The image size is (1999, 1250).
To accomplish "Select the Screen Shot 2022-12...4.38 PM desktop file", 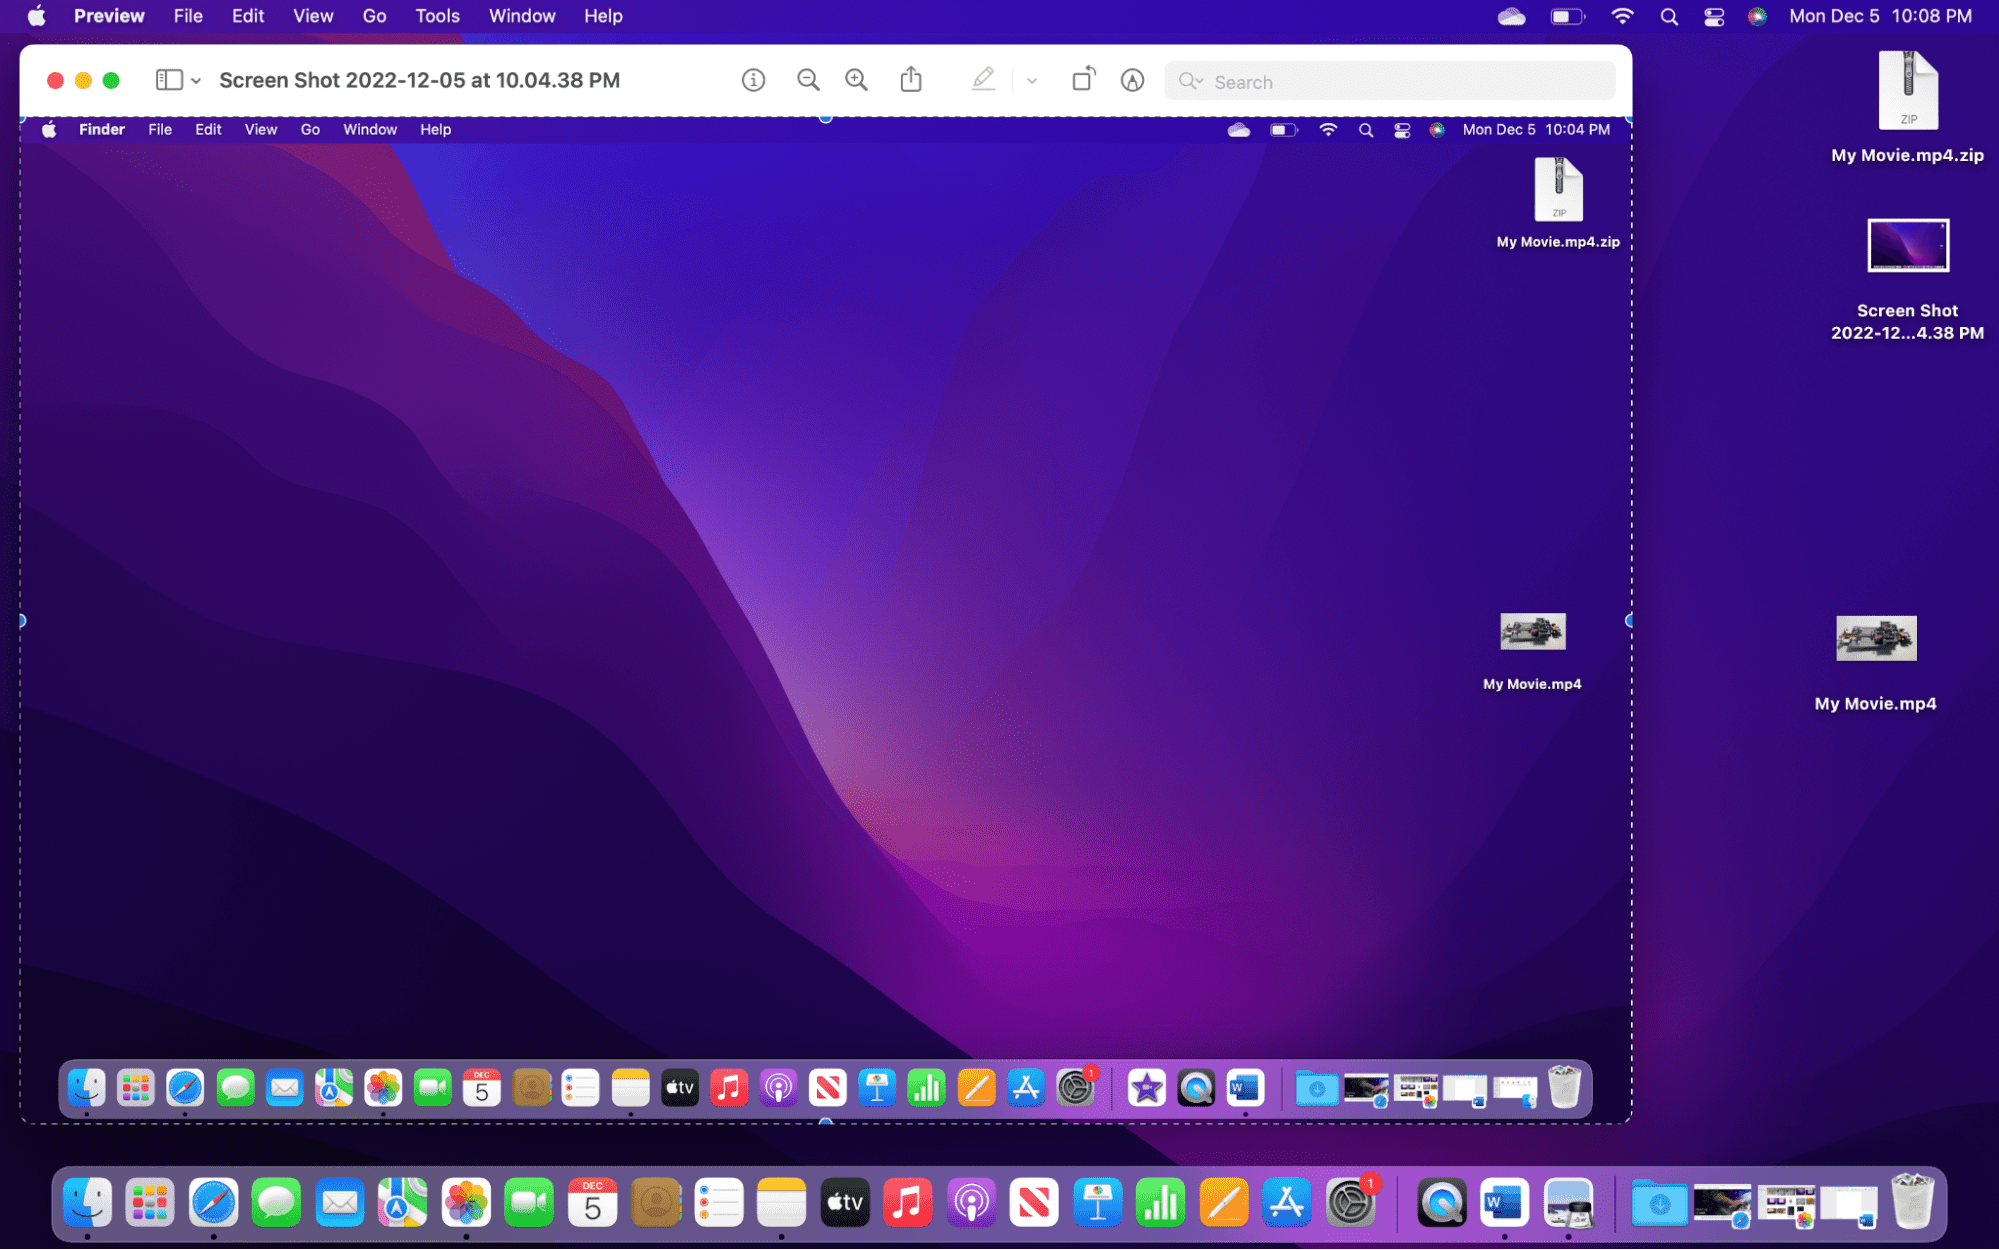I will [1907, 280].
